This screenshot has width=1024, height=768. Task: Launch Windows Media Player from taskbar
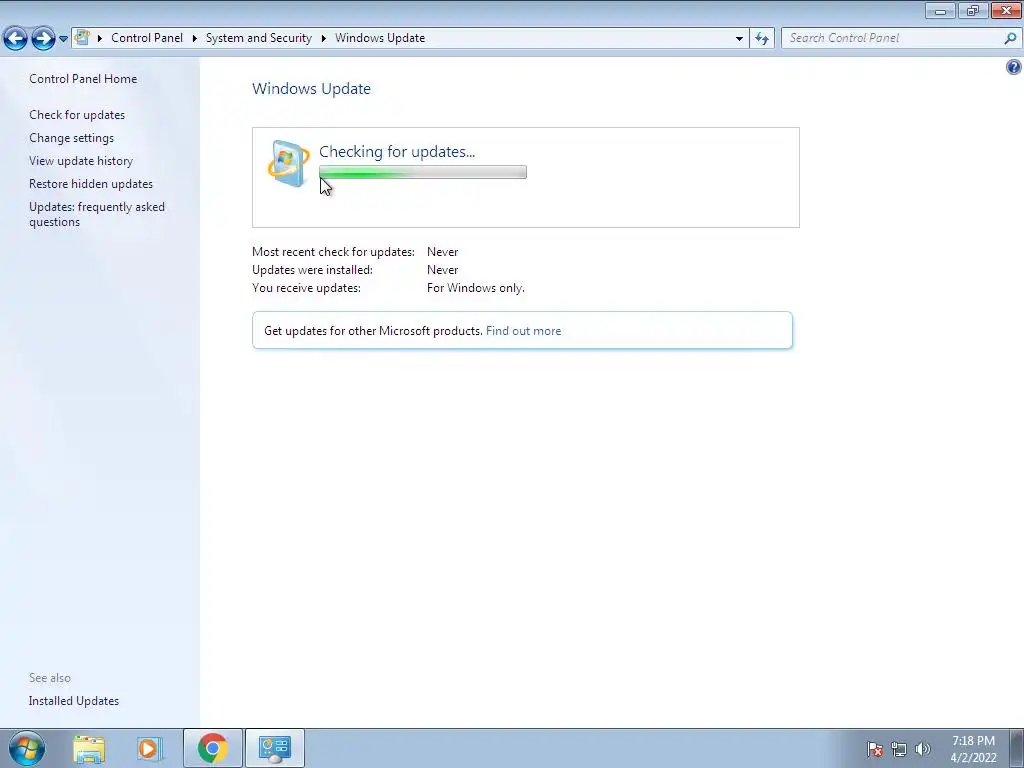148,748
